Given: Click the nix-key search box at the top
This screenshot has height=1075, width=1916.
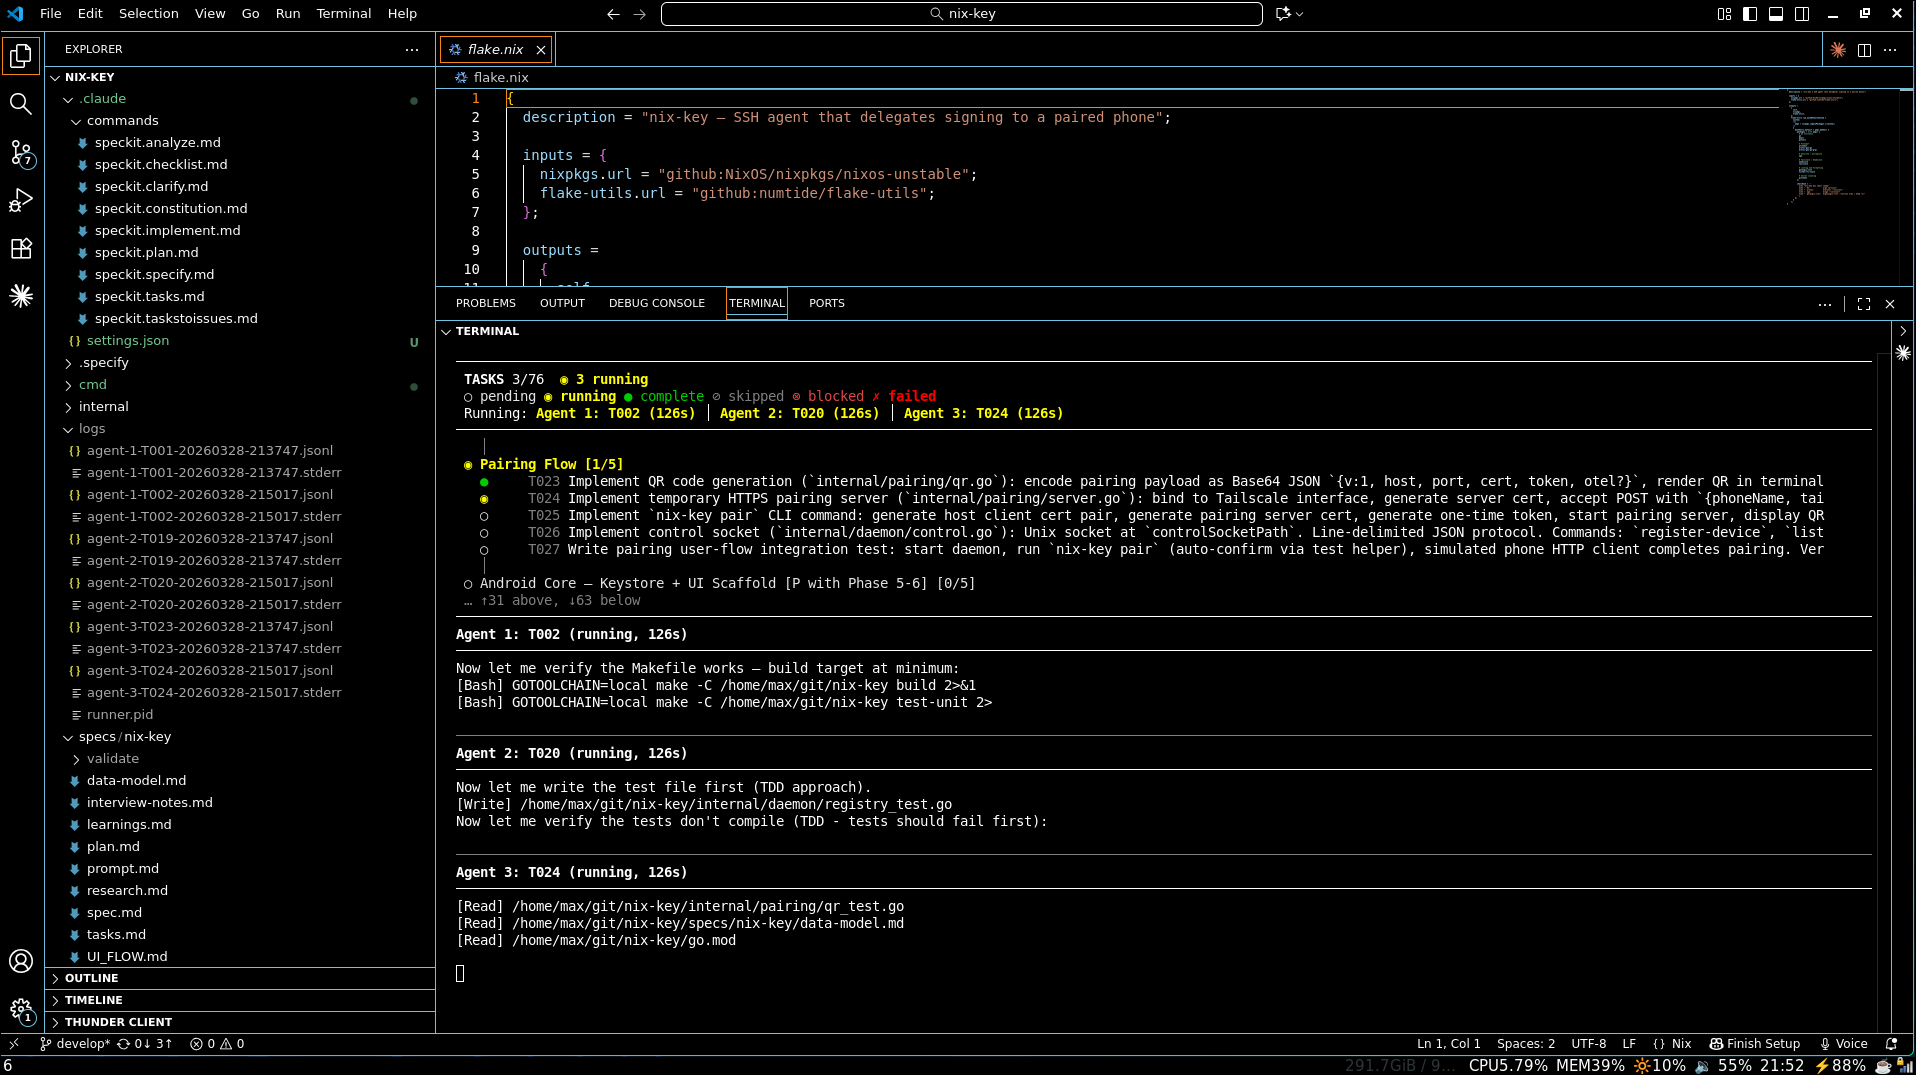Looking at the screenshot, I should (962, 13).
